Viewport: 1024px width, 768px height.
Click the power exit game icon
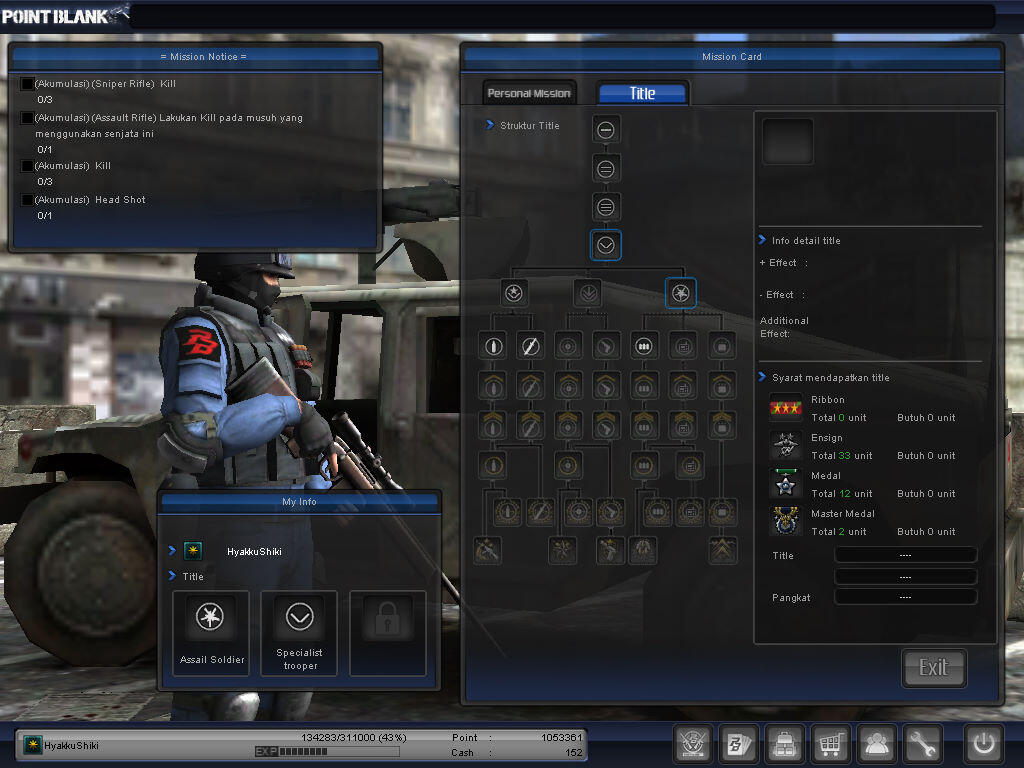pos(984,744)
